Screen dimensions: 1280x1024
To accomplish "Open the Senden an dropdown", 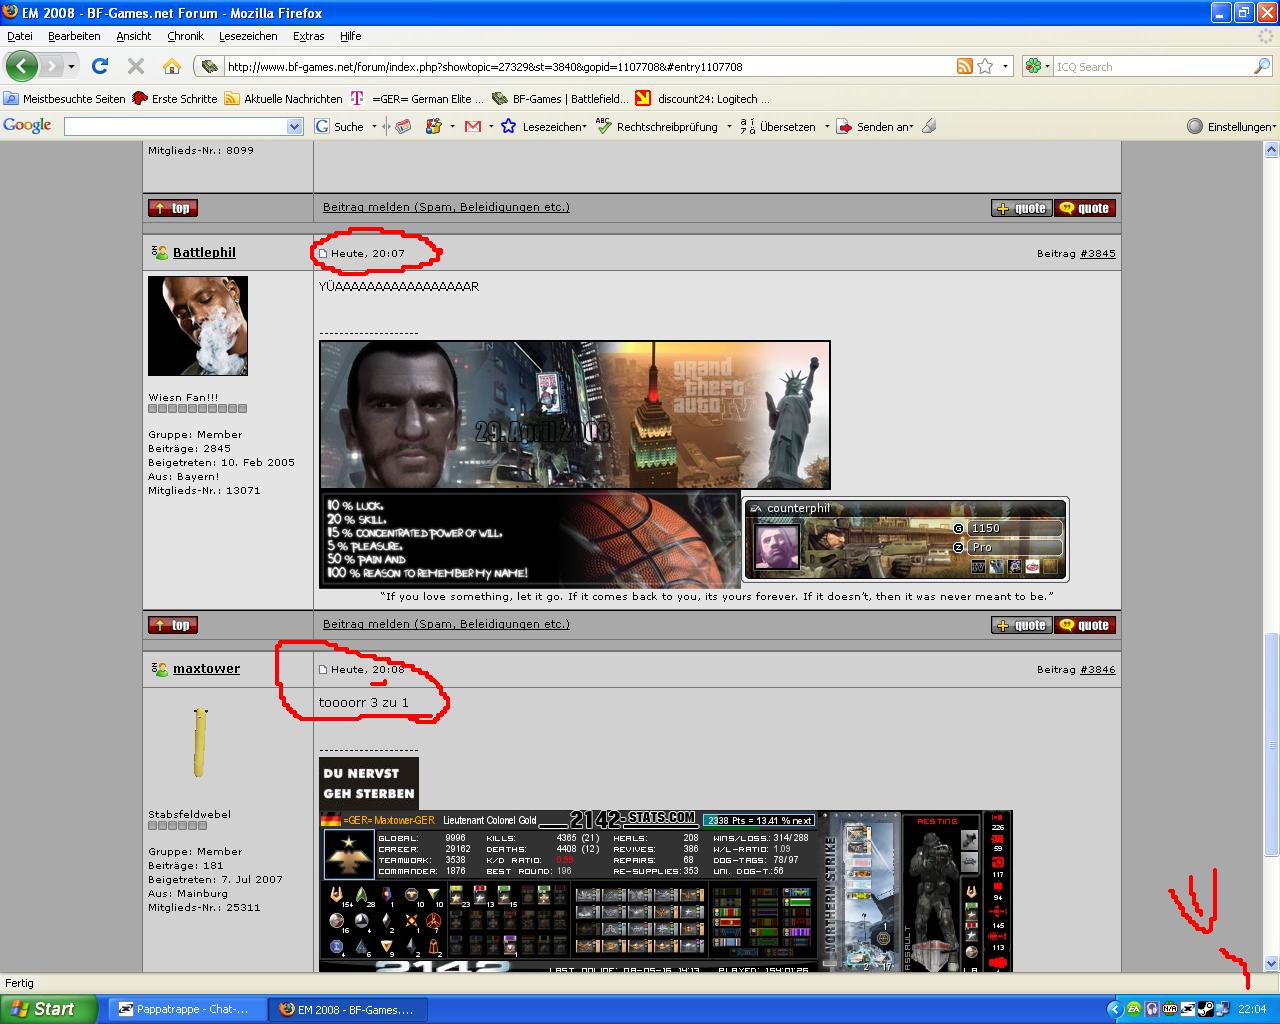I will coord(875,126).
